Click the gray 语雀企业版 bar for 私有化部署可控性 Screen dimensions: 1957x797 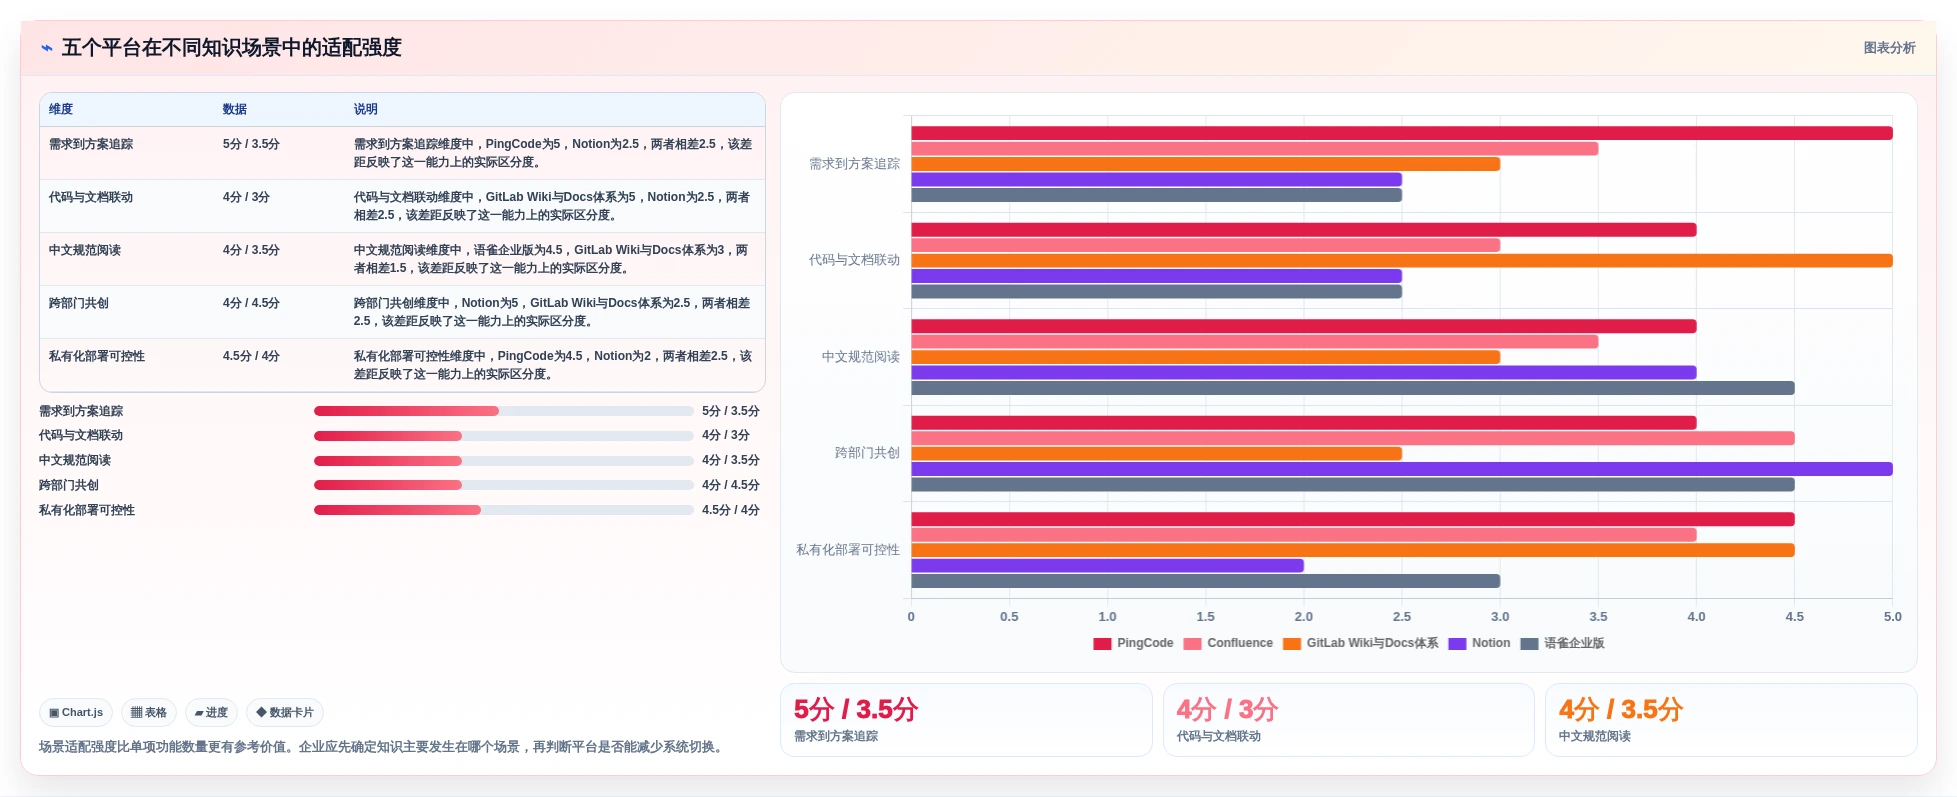1205,581
